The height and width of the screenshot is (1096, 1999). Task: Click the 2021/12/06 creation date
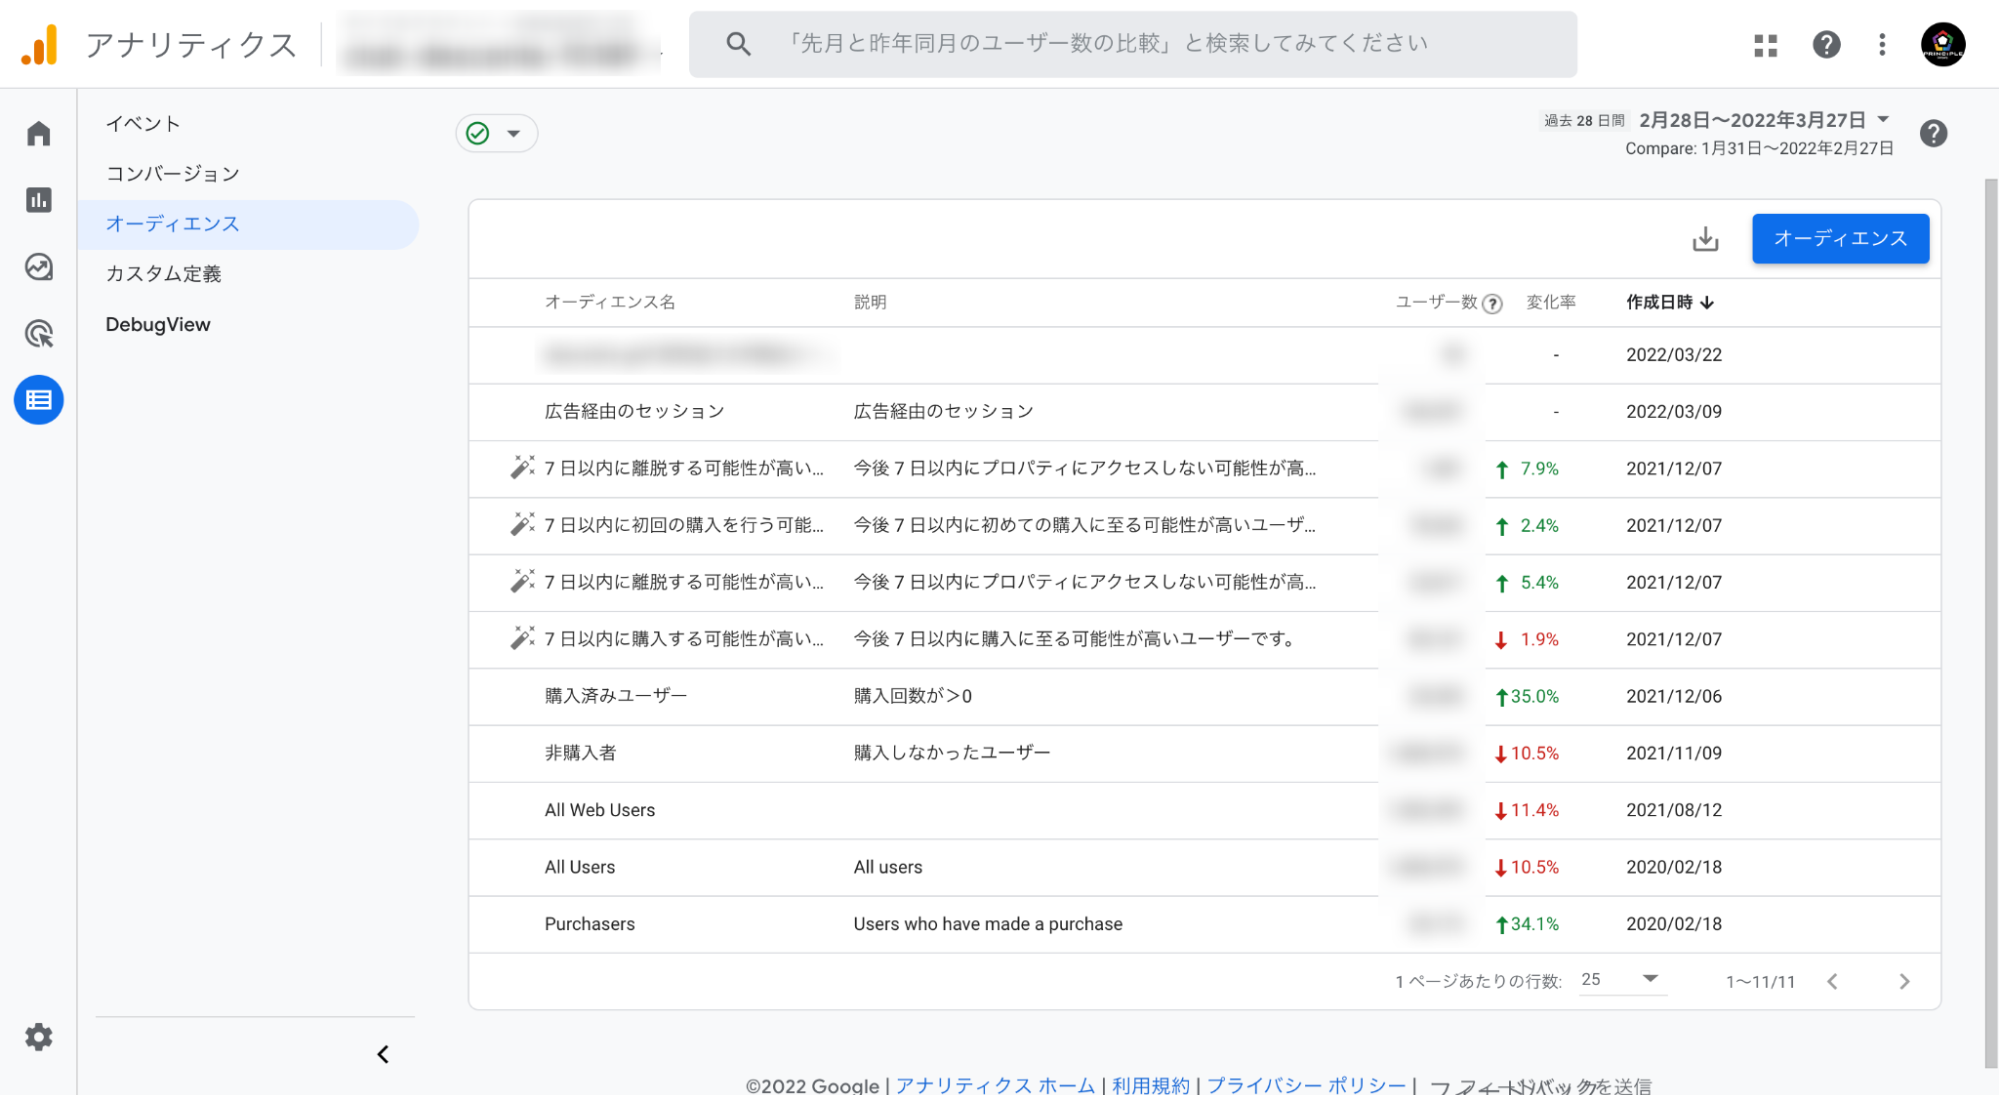[x=1674, y=697]
